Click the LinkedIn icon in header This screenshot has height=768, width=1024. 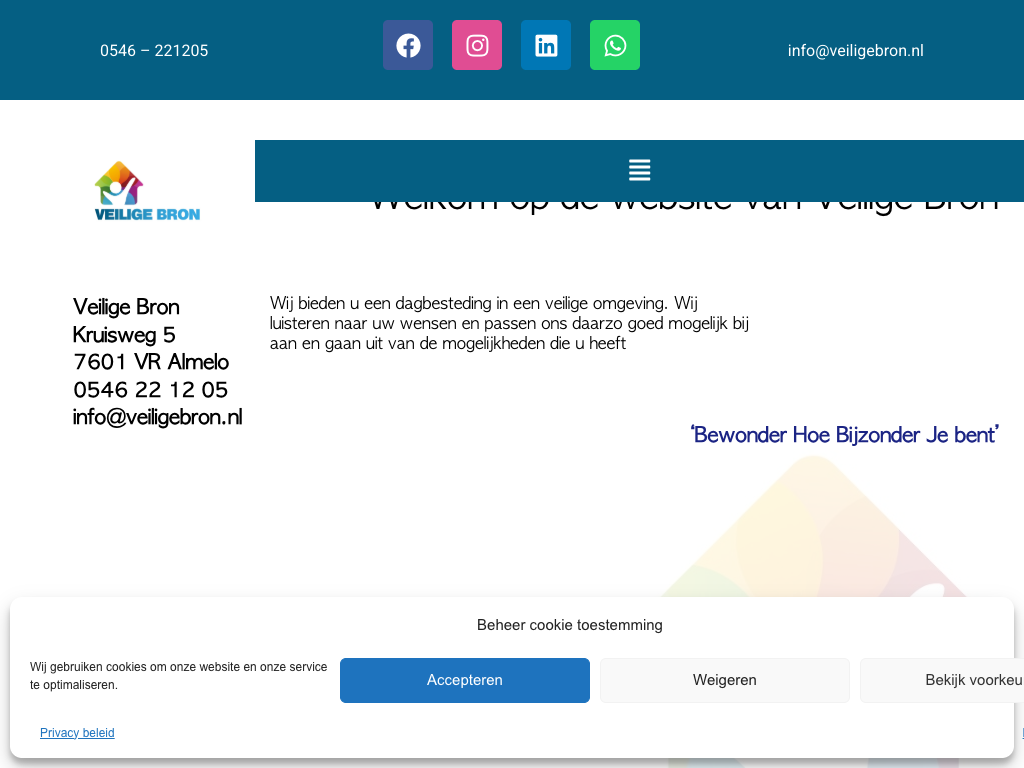point(546,45)
